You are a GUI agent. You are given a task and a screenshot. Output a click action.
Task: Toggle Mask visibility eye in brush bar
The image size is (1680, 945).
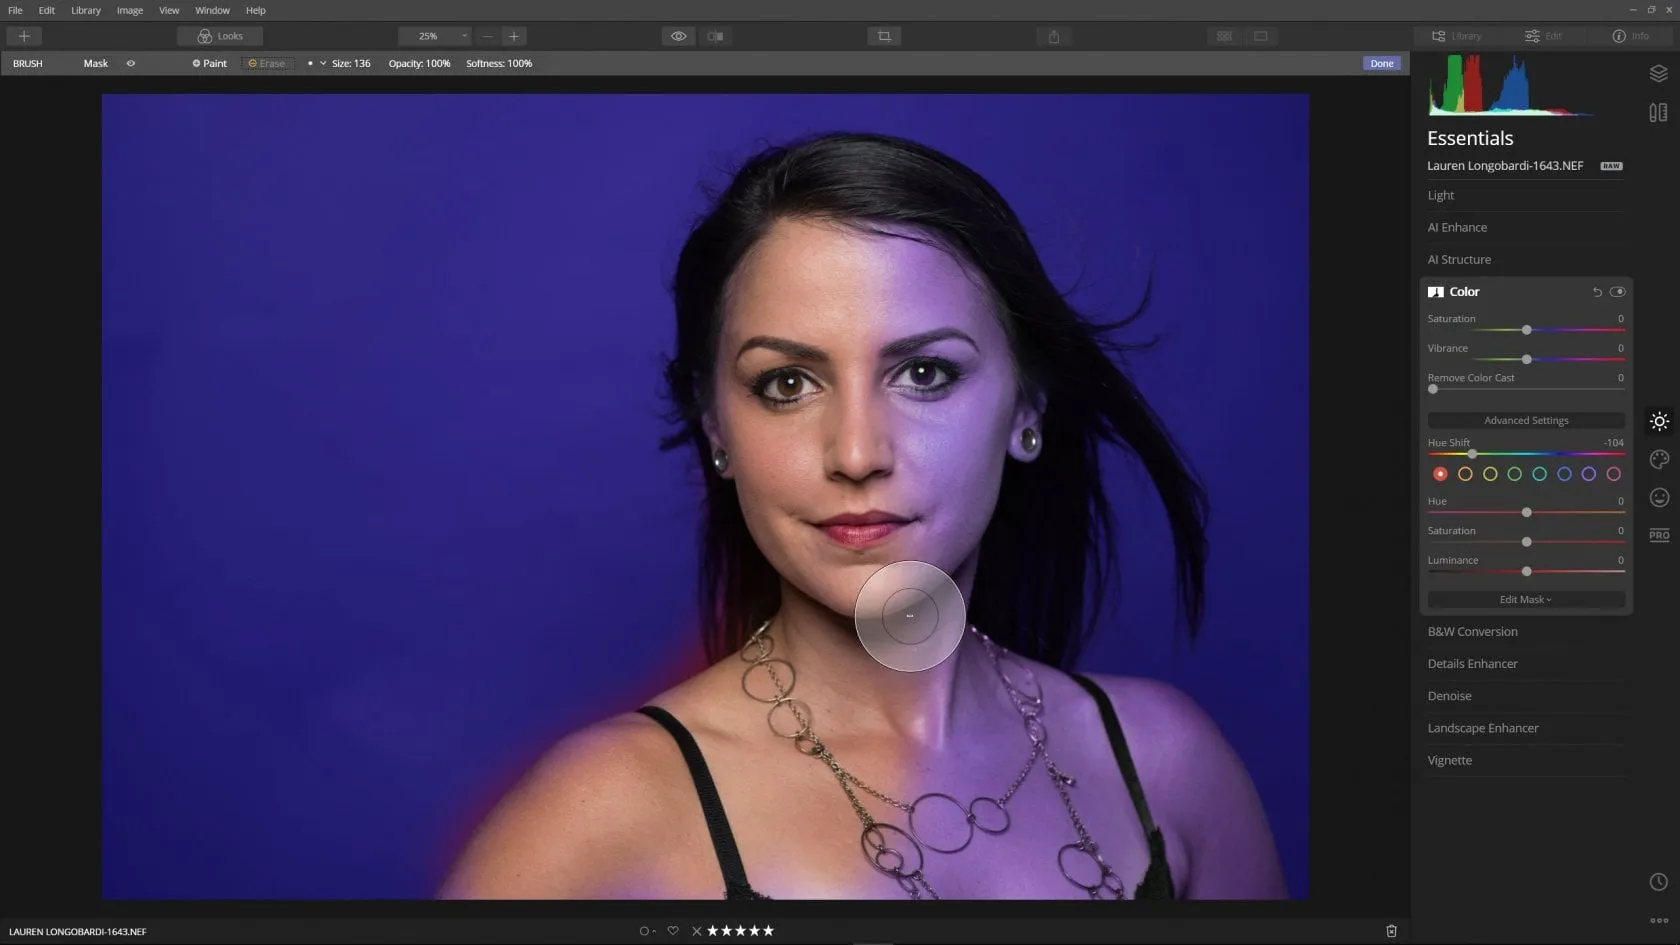tap(130, 63)
